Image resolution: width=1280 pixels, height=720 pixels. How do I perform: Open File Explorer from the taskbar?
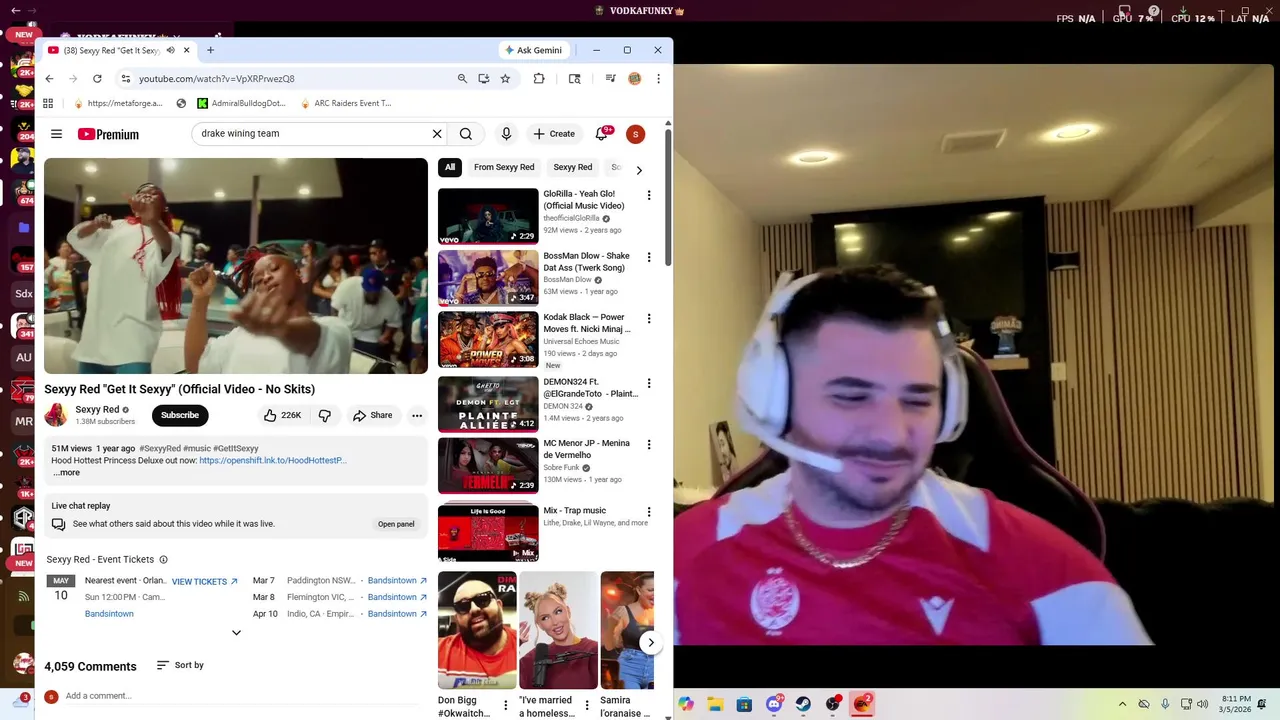(715, 704)
